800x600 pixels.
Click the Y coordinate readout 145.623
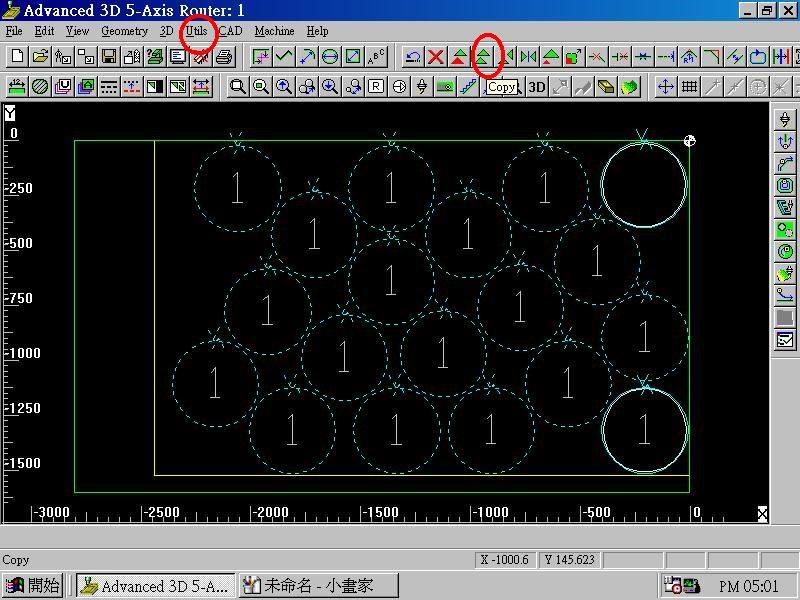570,560
